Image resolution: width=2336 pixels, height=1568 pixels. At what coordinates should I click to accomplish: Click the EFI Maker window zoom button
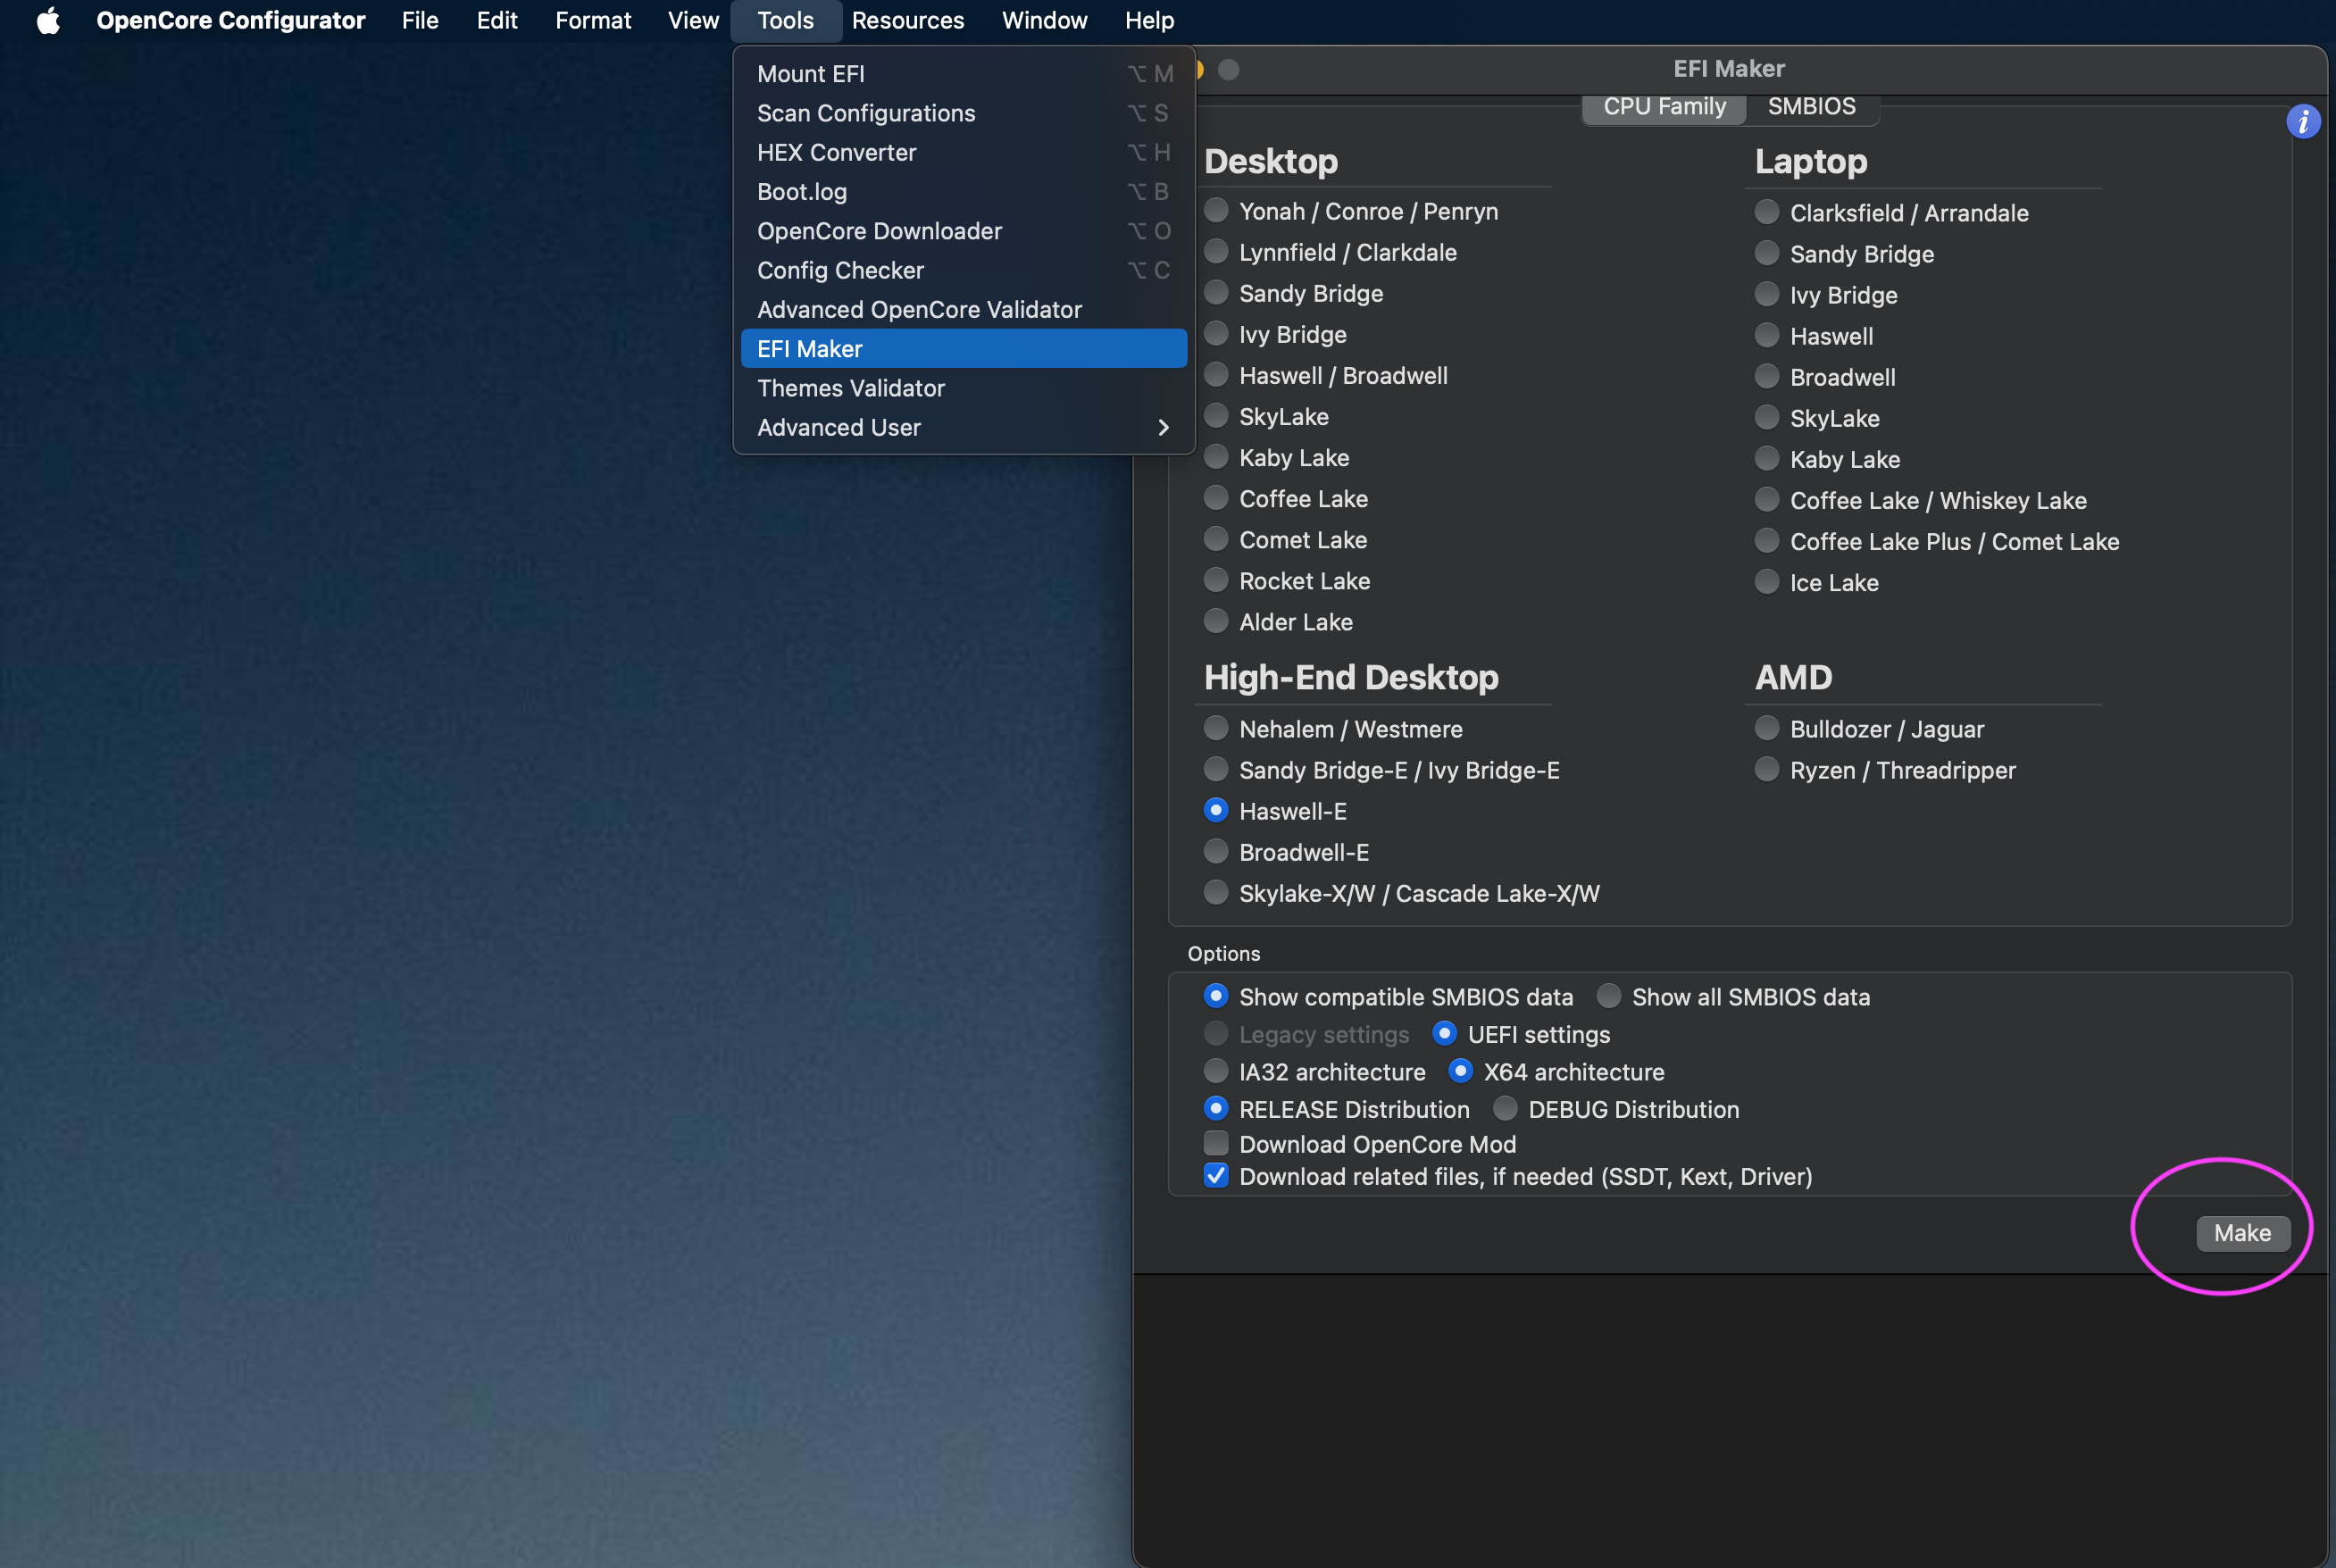(x=1229, y=69)
